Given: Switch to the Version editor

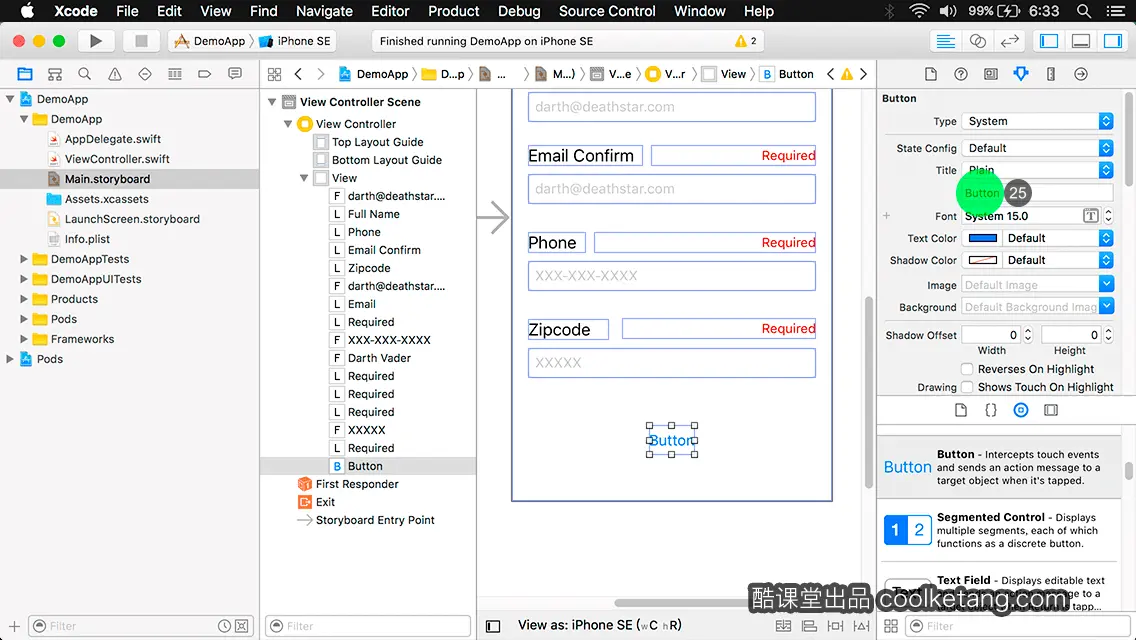Looking at the screenshot, I should point(1009,41).
